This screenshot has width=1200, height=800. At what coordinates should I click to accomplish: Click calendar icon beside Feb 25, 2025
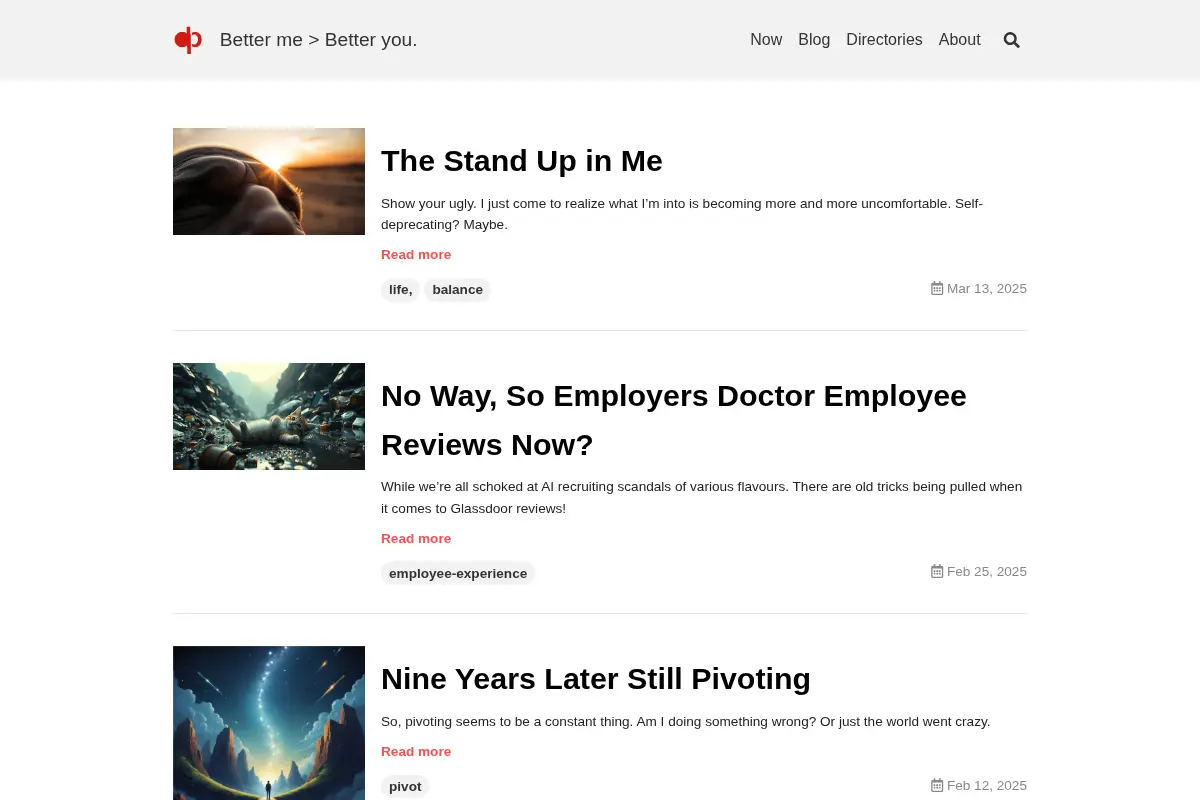937,571
